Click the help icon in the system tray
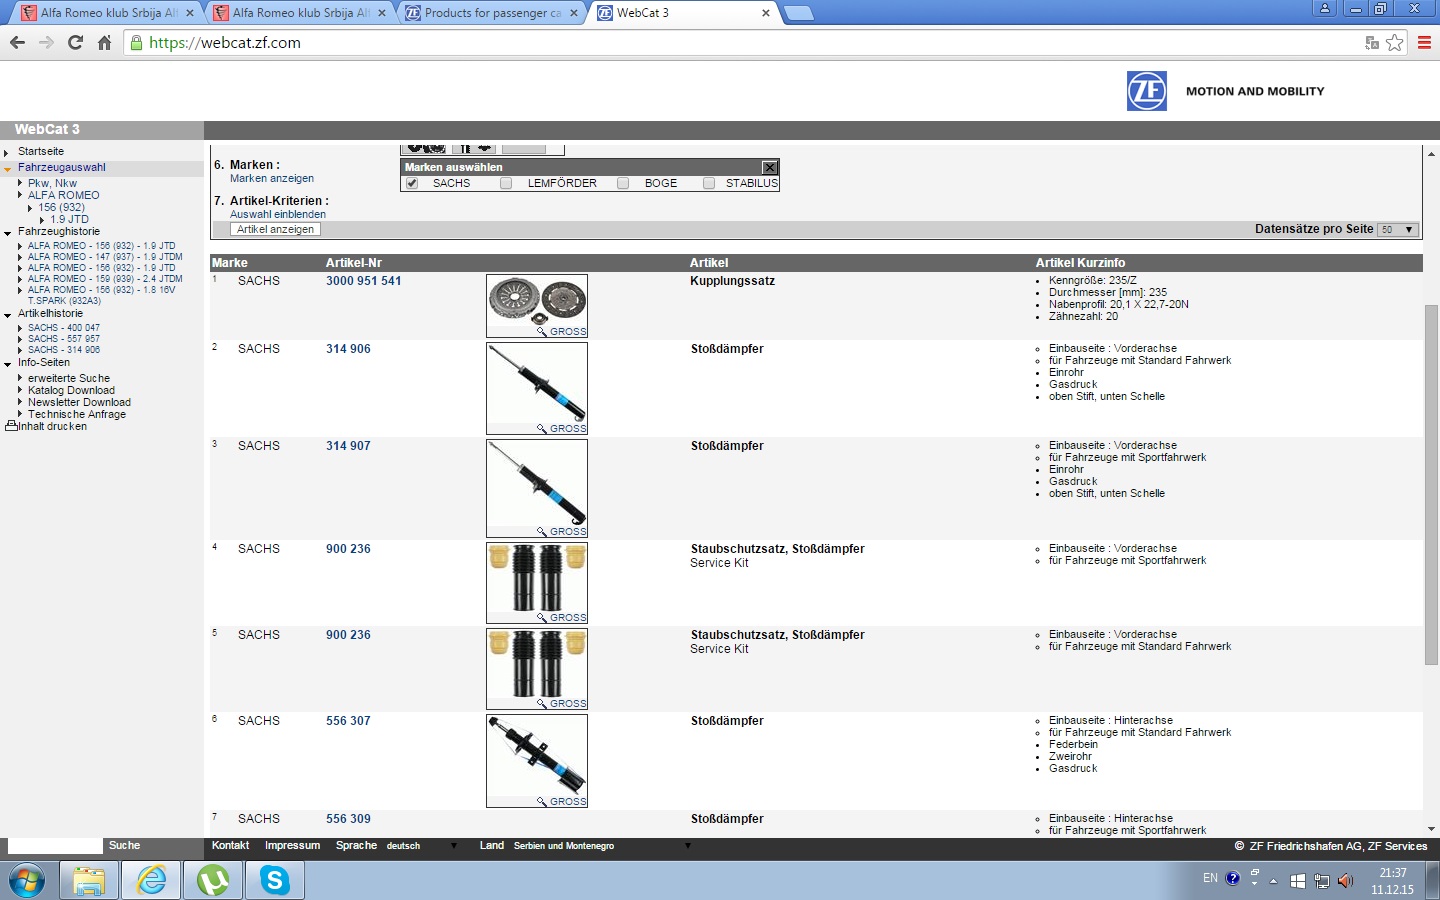The image size is (1440, 900). tap(1233, 879)
